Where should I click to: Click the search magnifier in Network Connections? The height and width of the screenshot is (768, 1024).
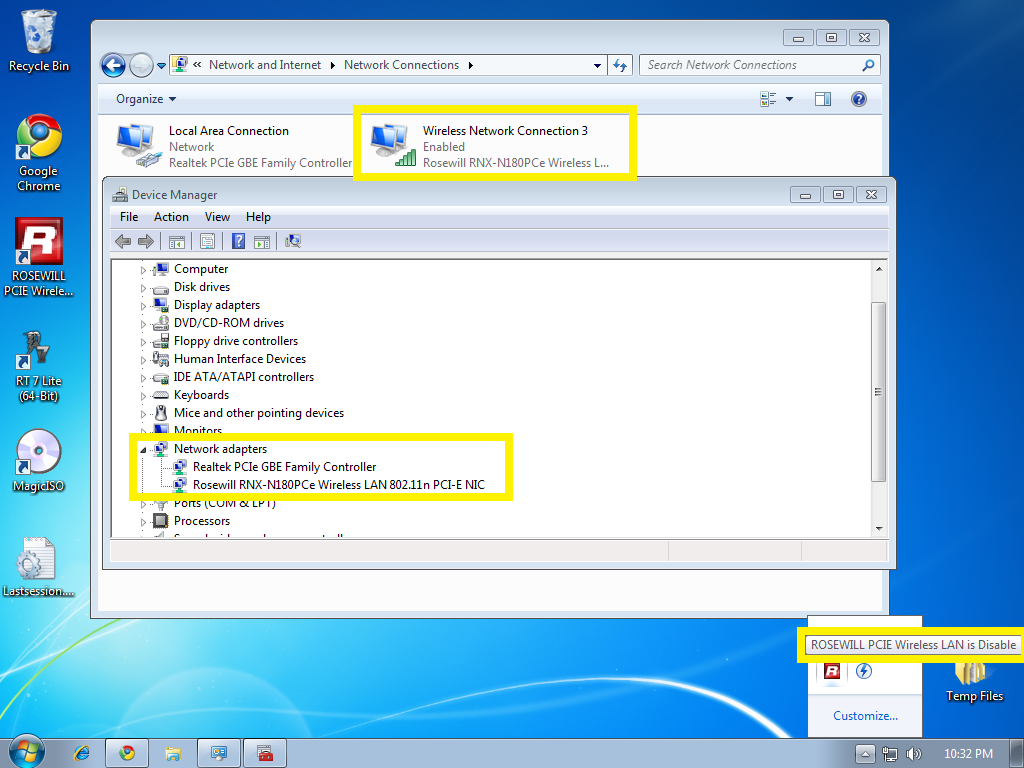click(868, 65)
